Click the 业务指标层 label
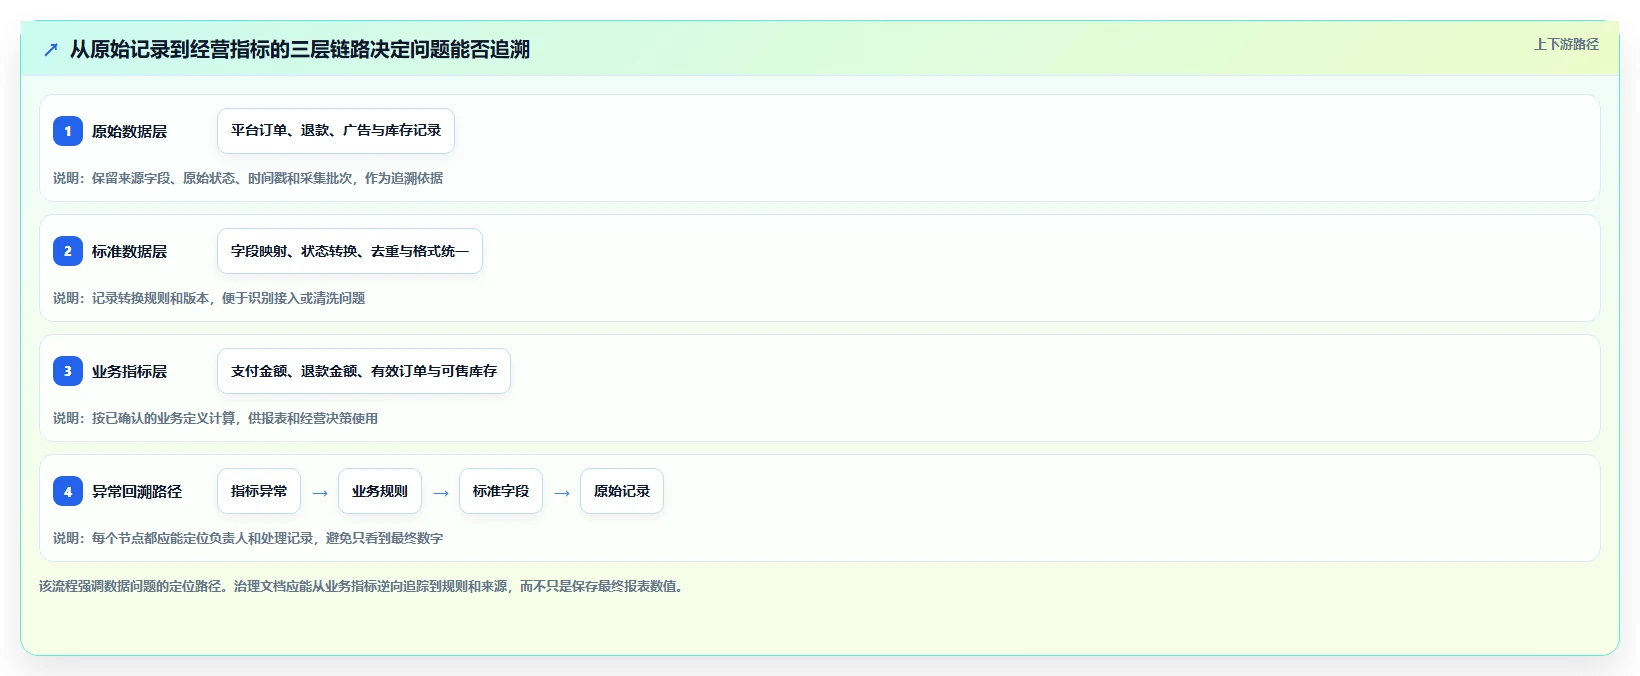1640x676 pixels. point(129,371)
